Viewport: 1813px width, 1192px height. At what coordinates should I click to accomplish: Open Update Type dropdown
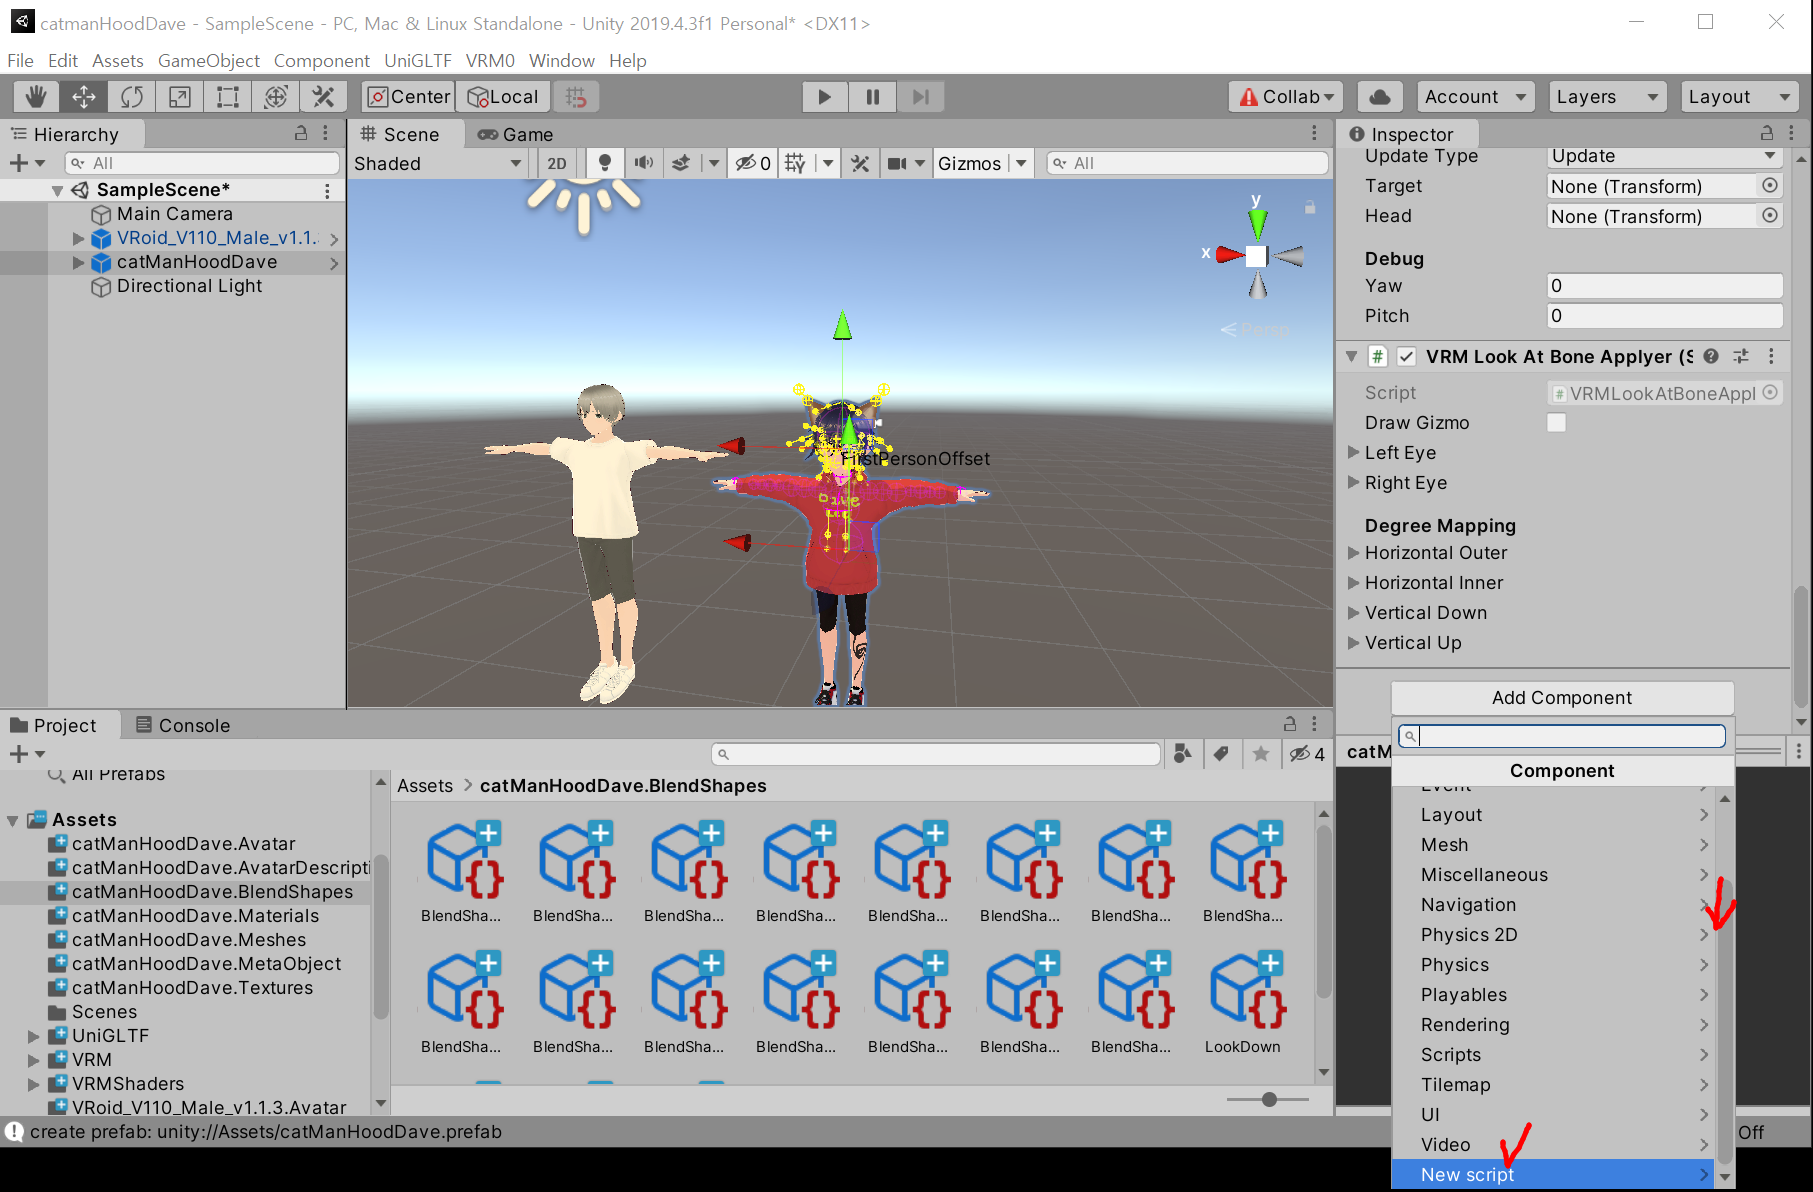click(x=1664, y=156)
